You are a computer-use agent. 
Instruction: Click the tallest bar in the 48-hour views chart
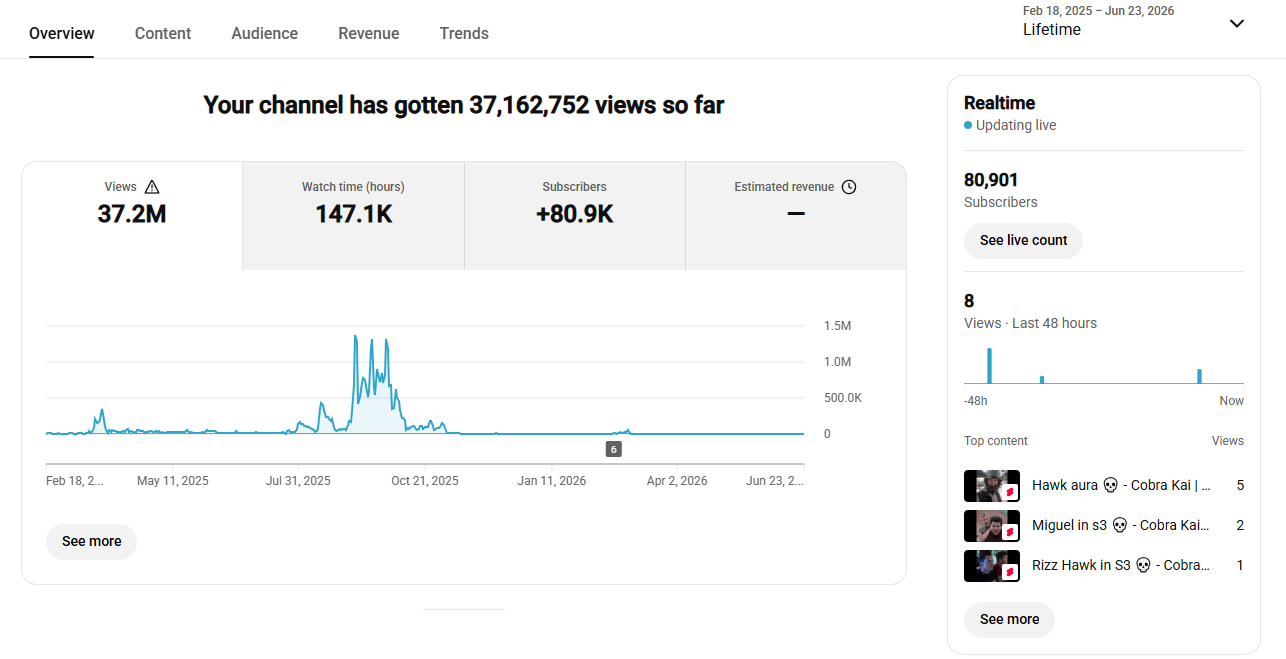(x=989, y=366)
